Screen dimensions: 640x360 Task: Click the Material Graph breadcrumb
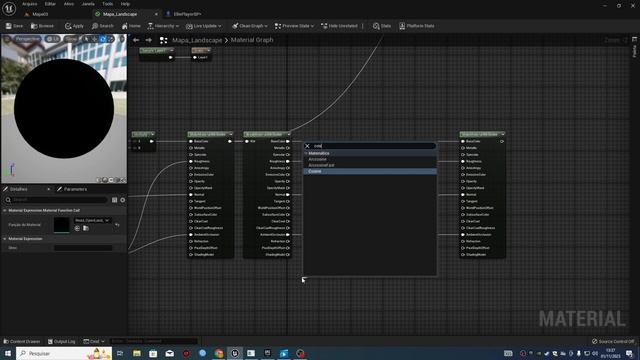coord(252,40)
